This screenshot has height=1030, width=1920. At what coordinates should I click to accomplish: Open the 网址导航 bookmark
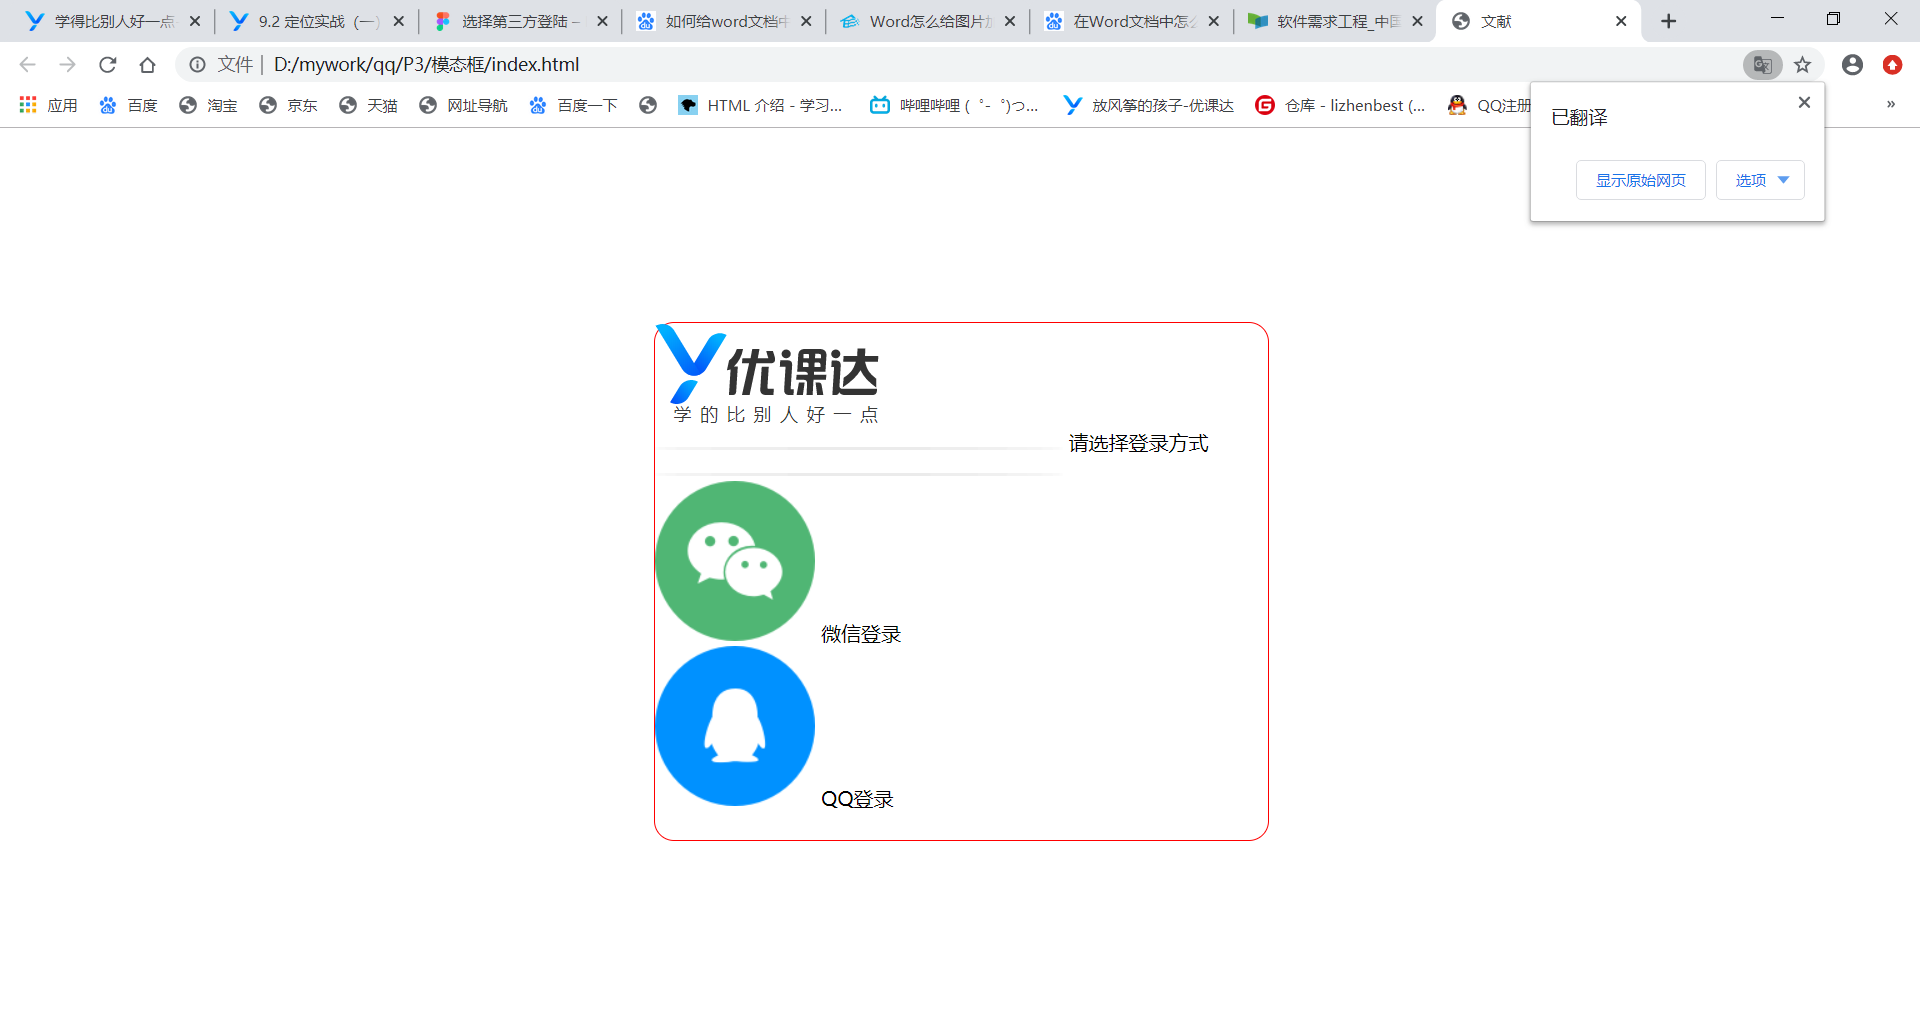click(463, 105)
